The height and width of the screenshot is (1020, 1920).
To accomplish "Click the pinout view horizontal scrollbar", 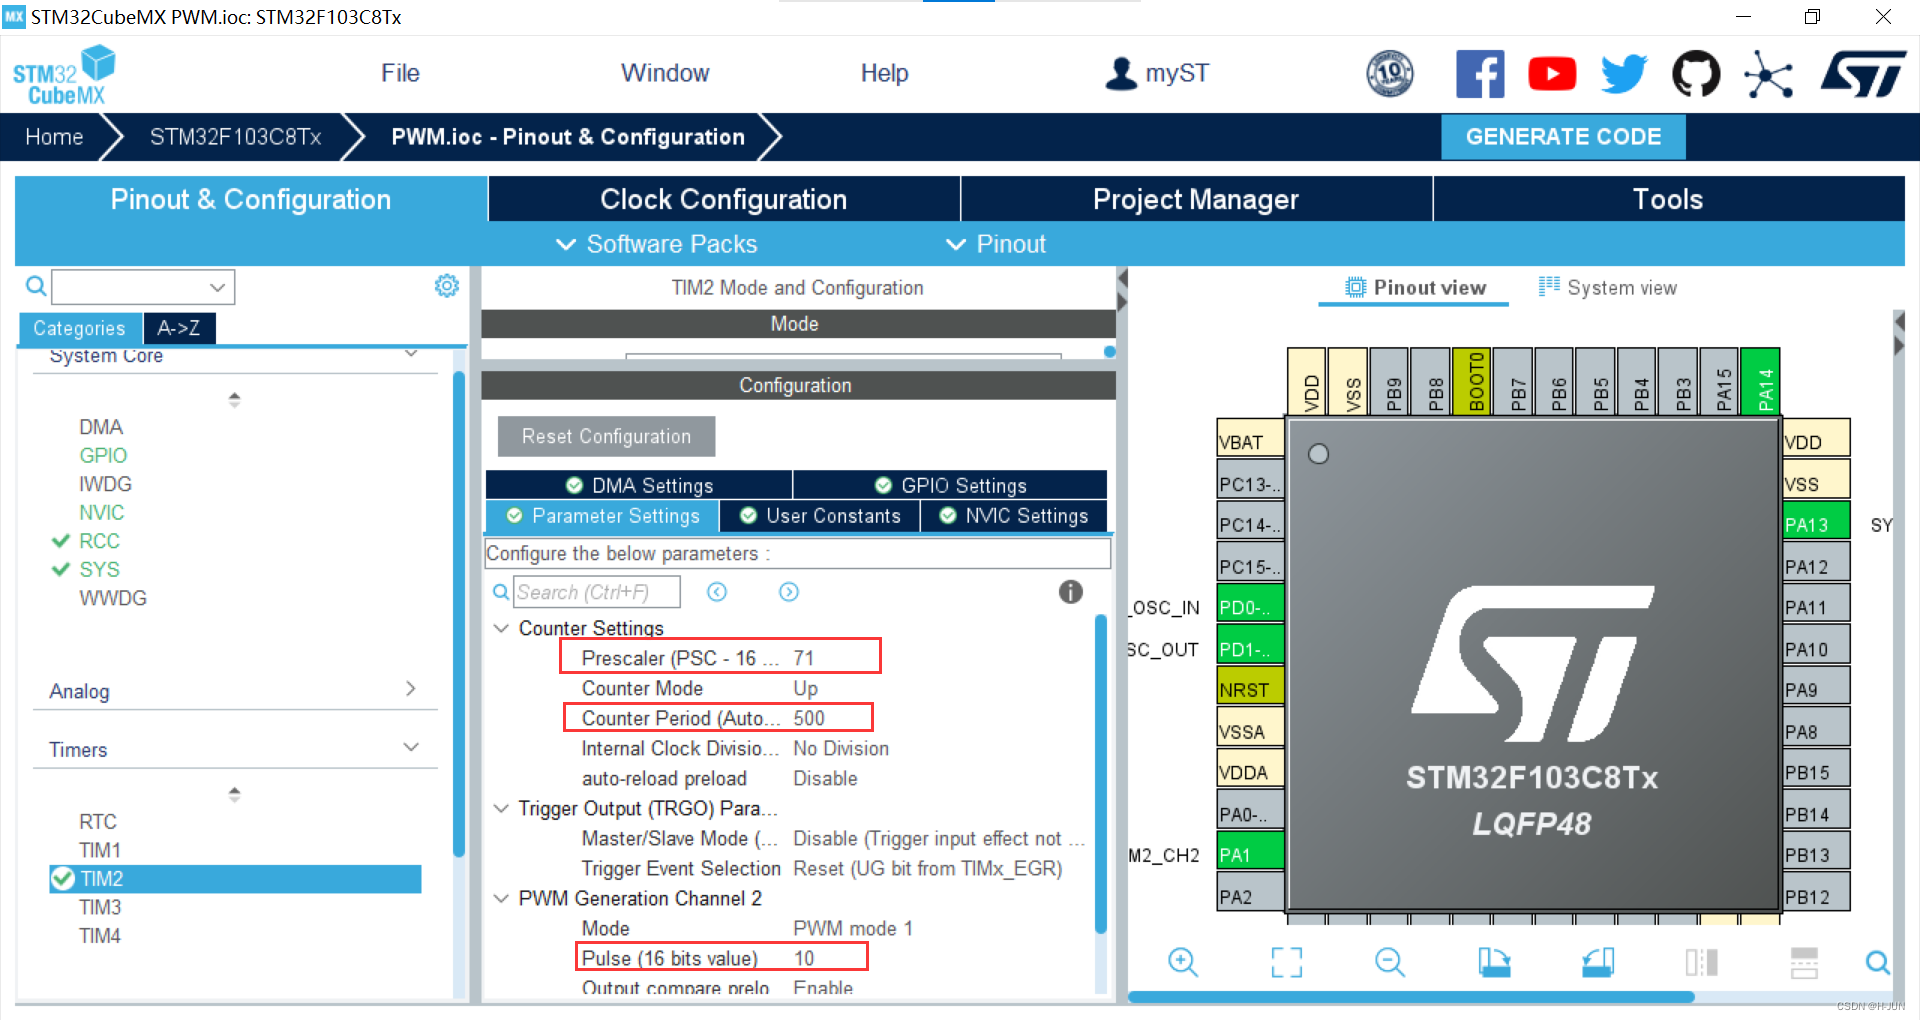I will point(1411,997).
